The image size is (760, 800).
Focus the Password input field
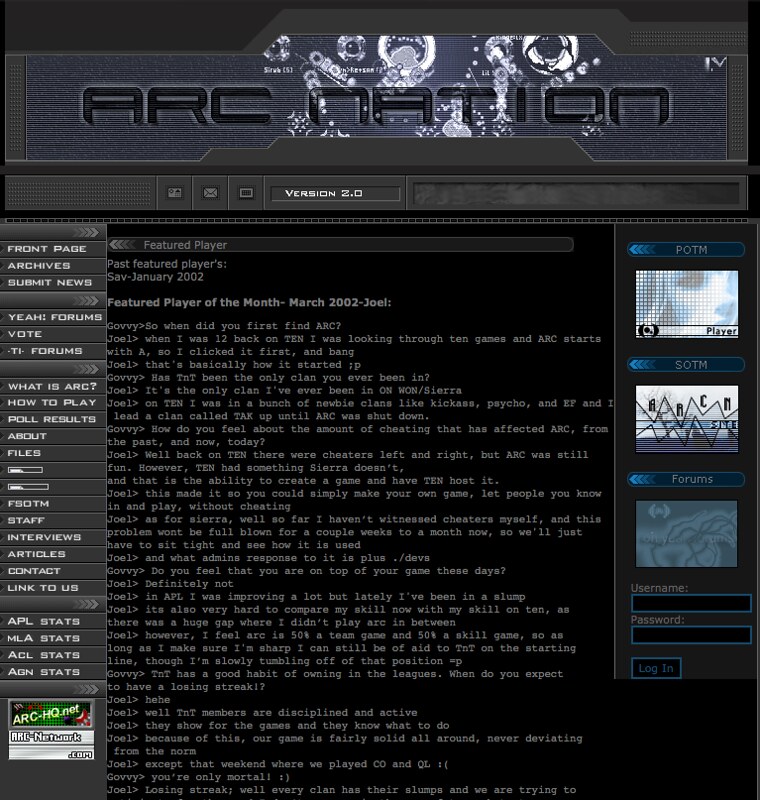pos(691,635)
